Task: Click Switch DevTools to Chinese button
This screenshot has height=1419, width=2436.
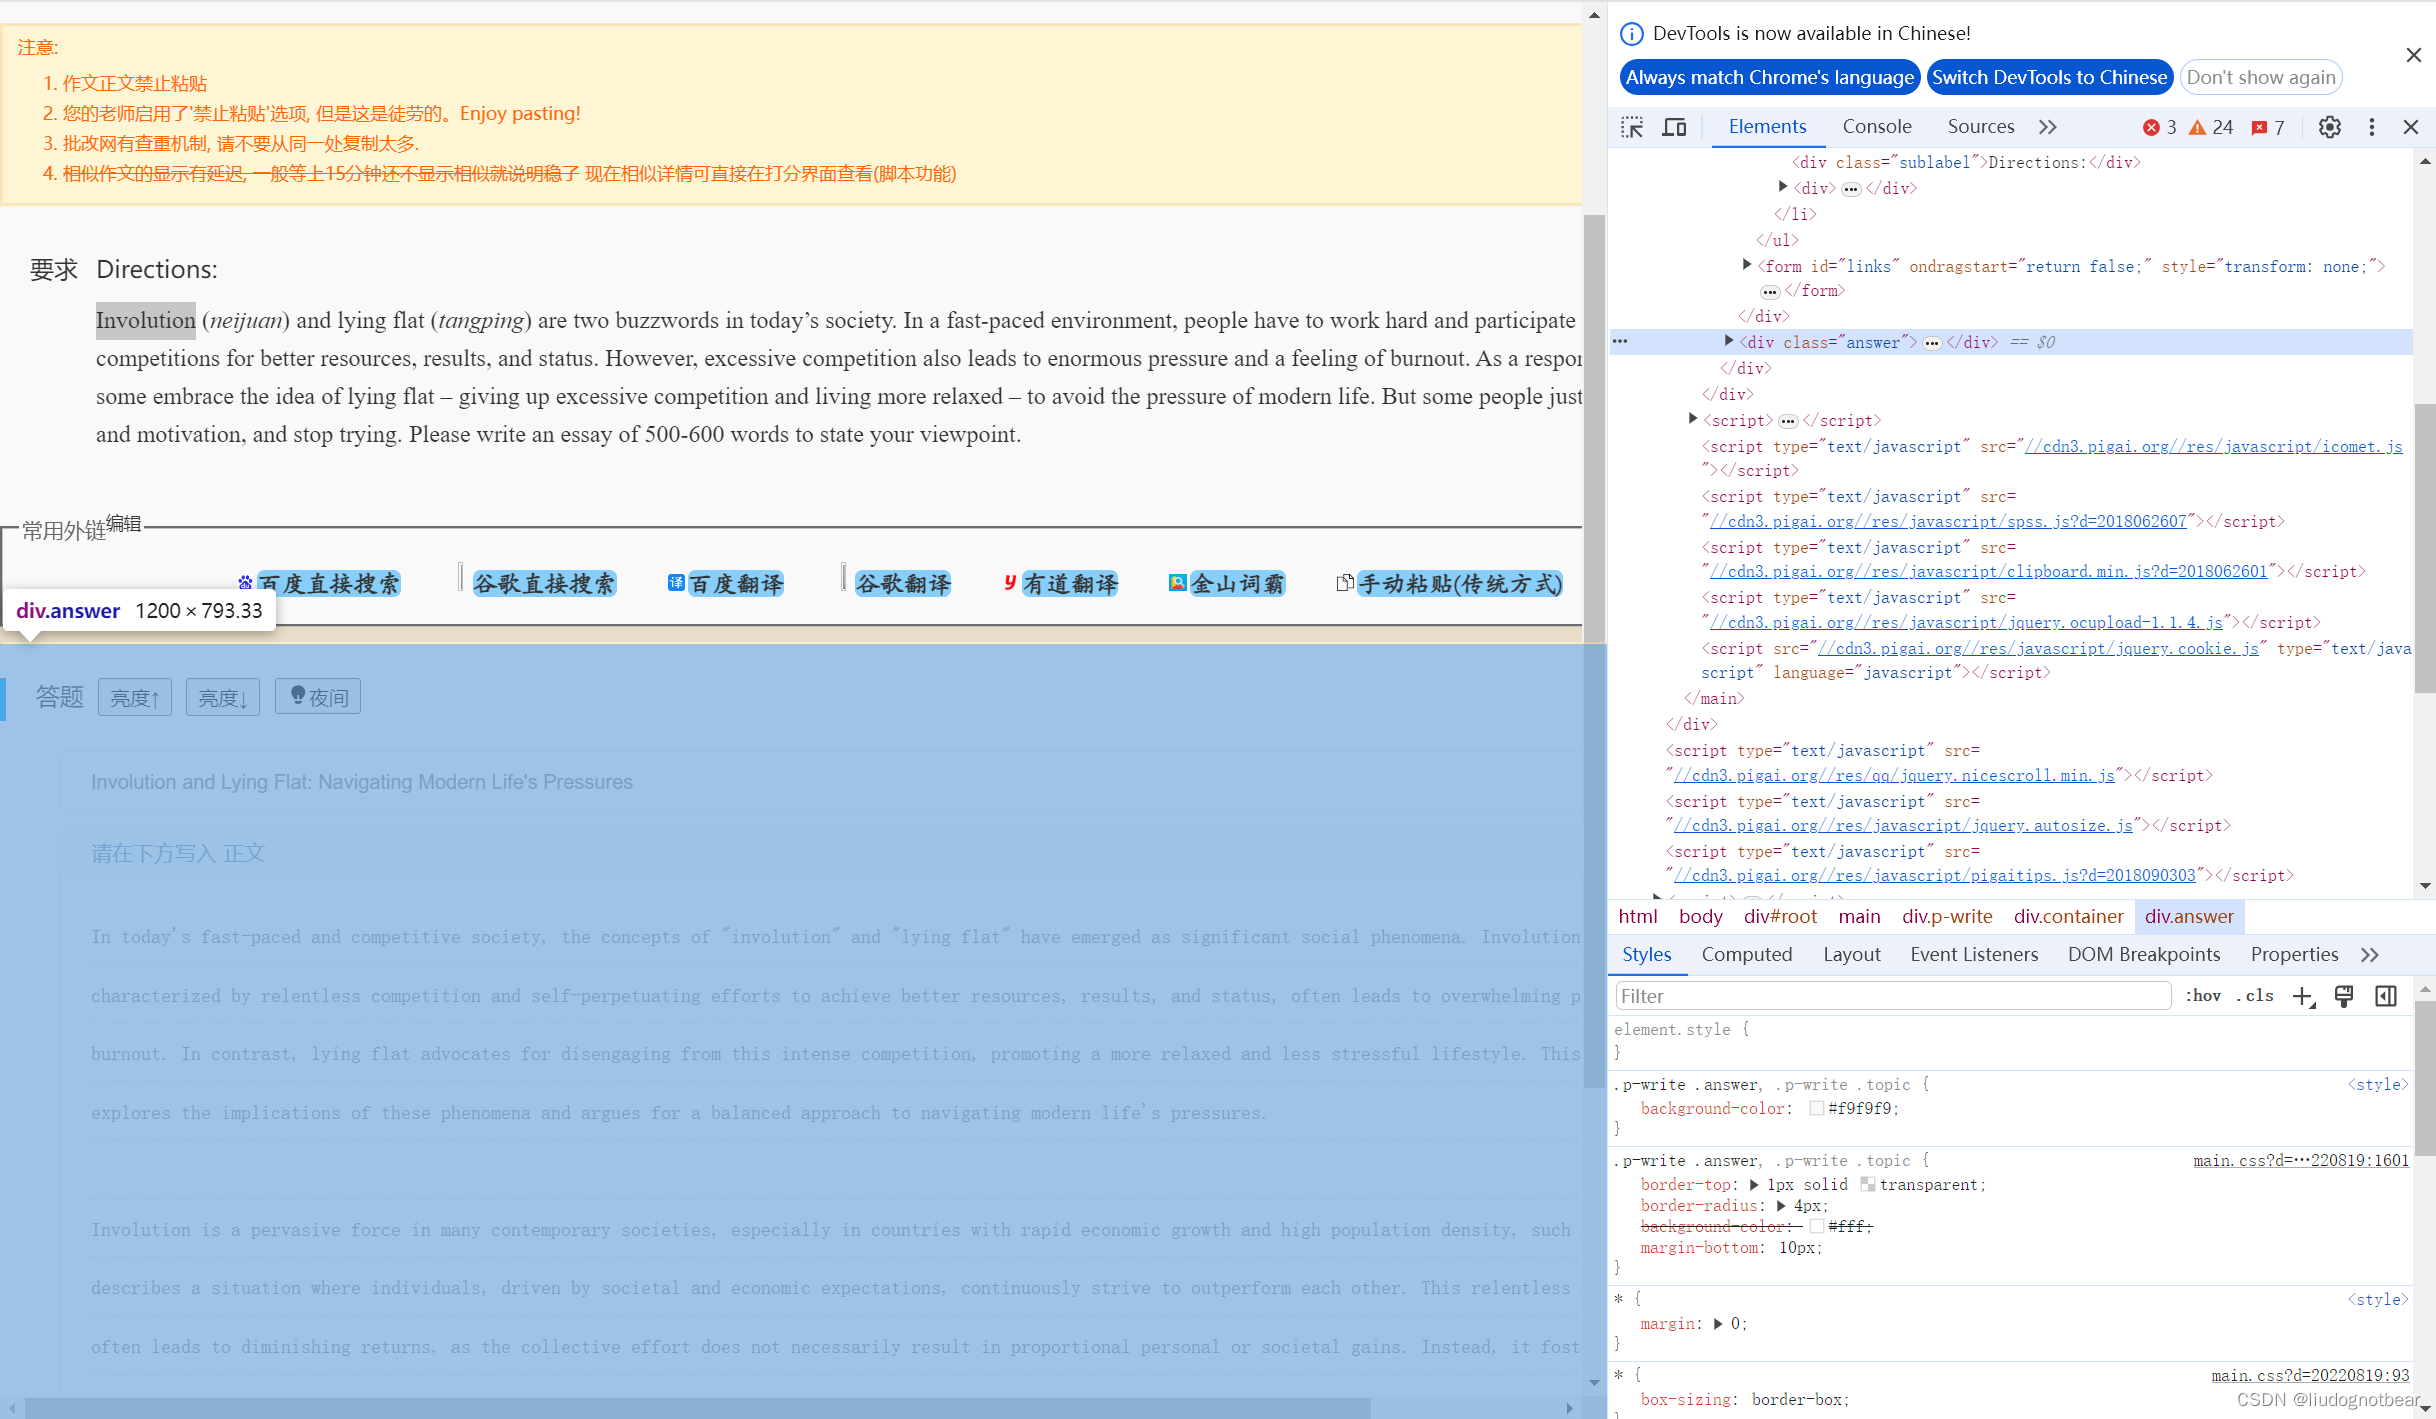Action: pos(2049,77)
